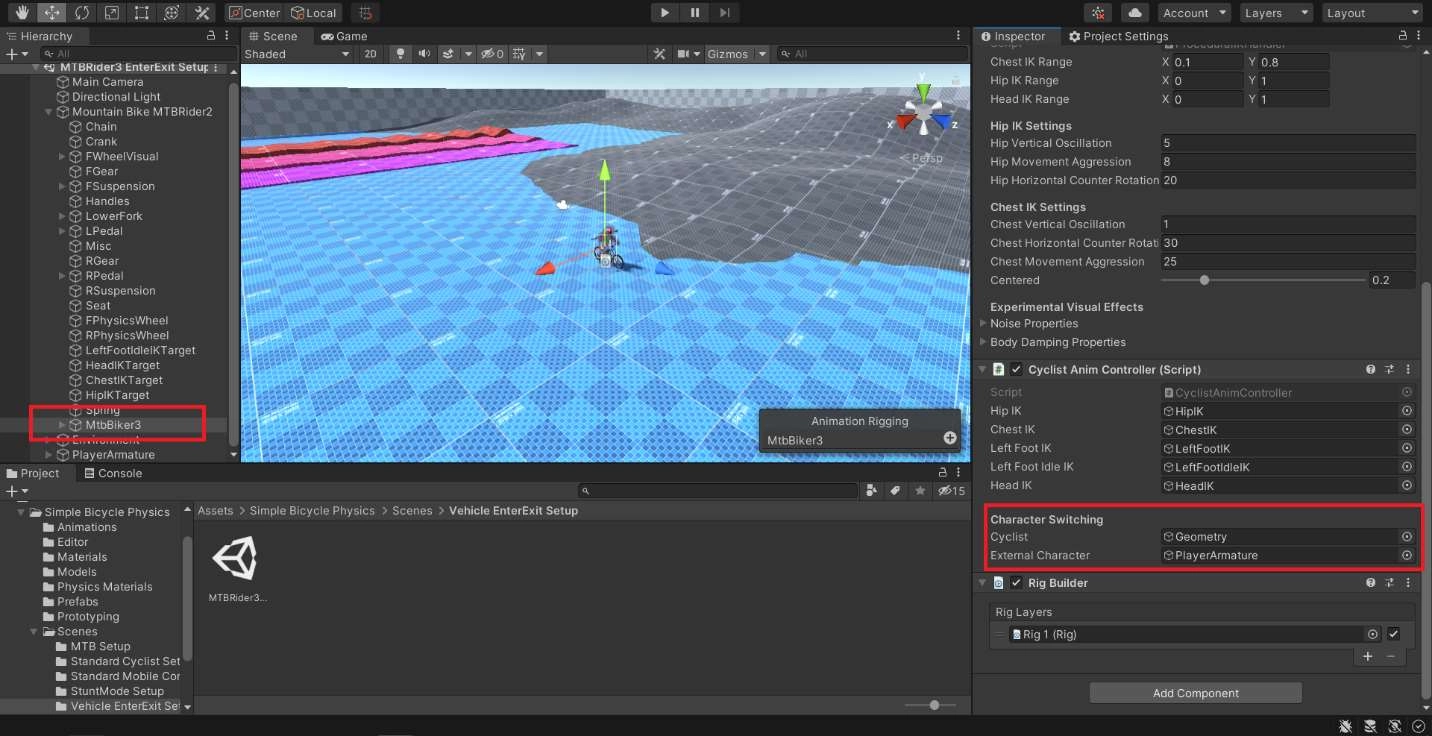Open cloud services icon

[x=1134, y=13]
